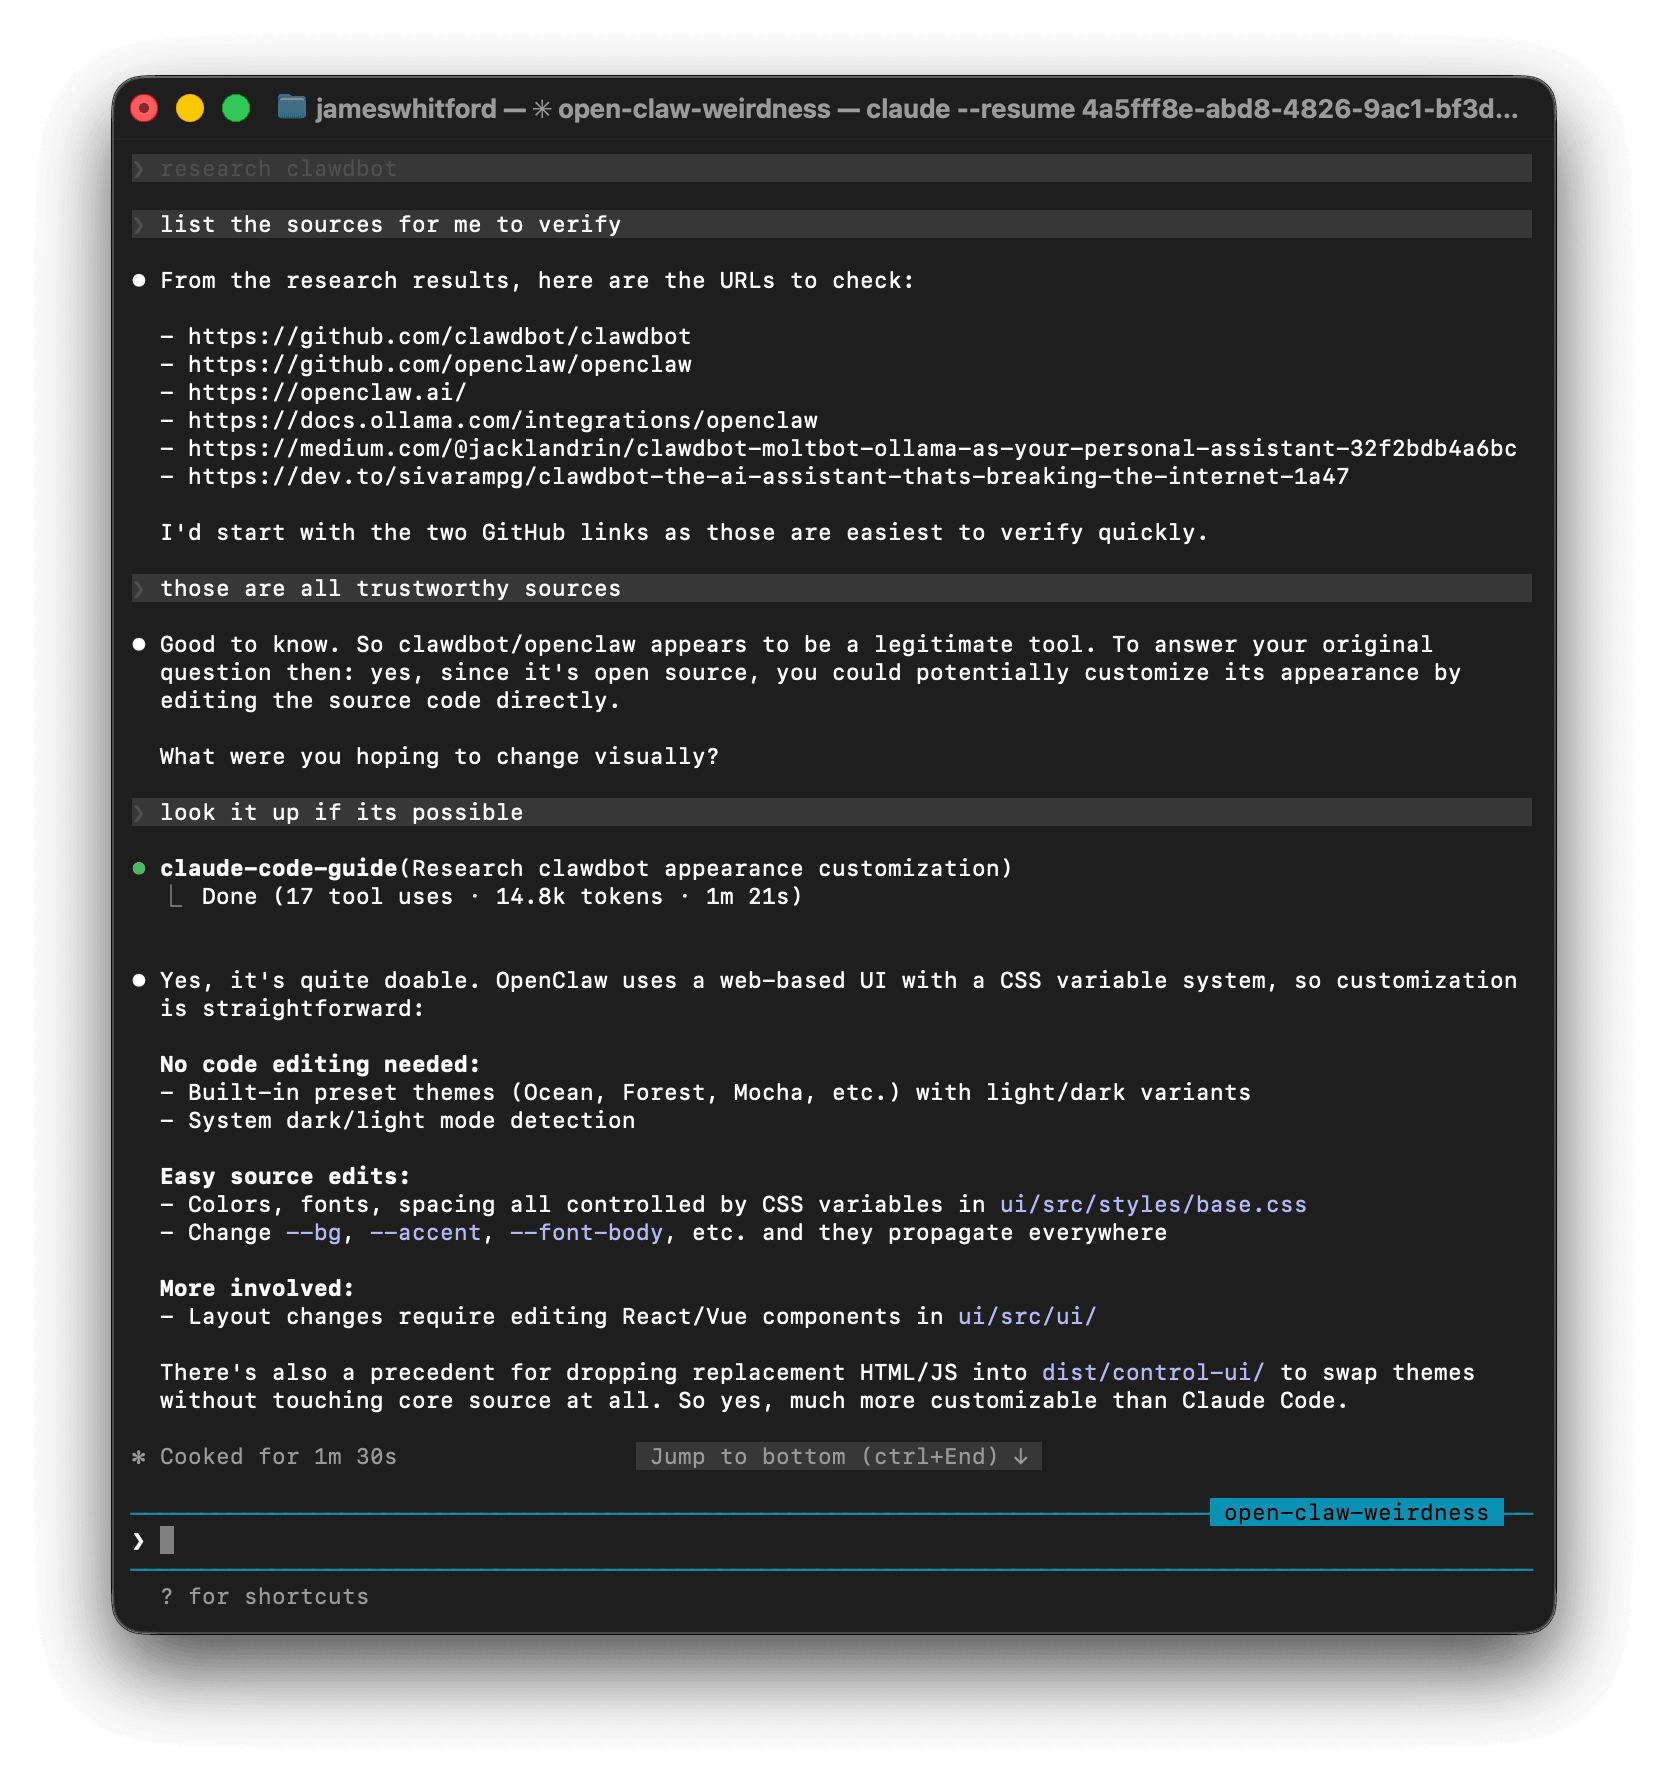This screenshot has height=1782, width=1668.
Task: Click the down-arrow icon in Jump to bottom
Action: coord(1023,1457)
